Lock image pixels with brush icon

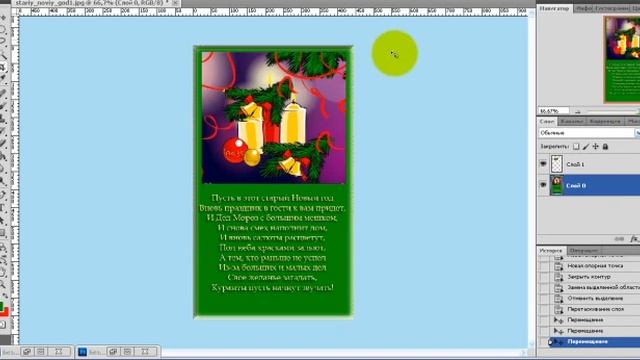click(586, 147)
